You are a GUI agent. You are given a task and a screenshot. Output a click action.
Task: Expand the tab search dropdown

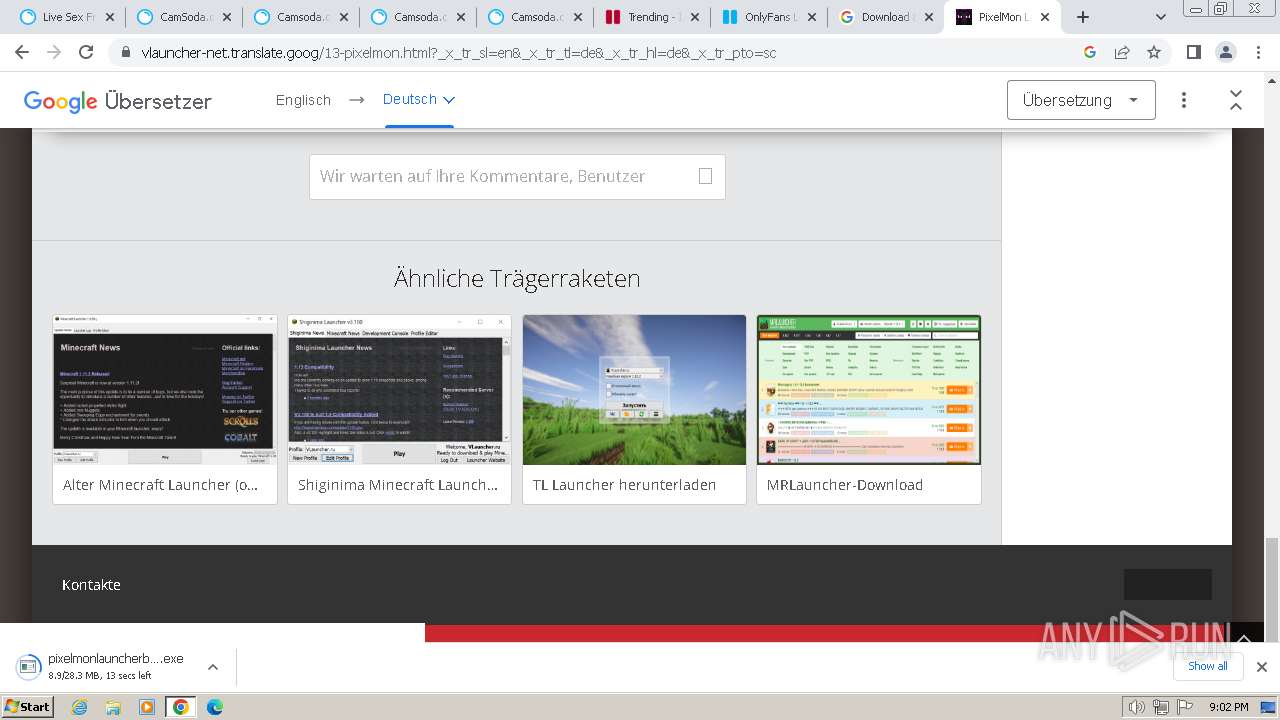point(1160,17)
